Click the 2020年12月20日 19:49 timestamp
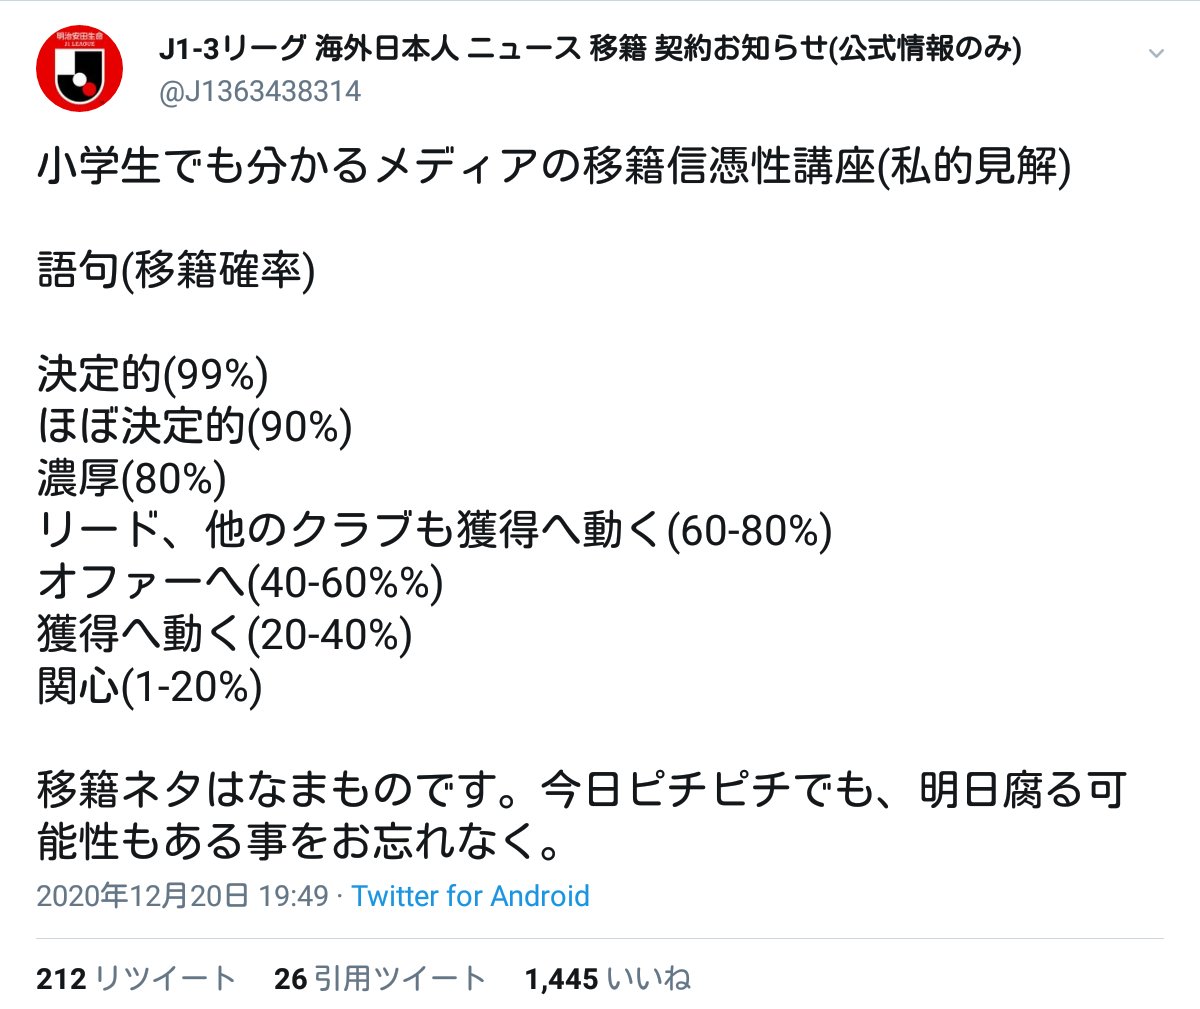This screenshot has height=1009, width=1200. [x=182, y=895]
